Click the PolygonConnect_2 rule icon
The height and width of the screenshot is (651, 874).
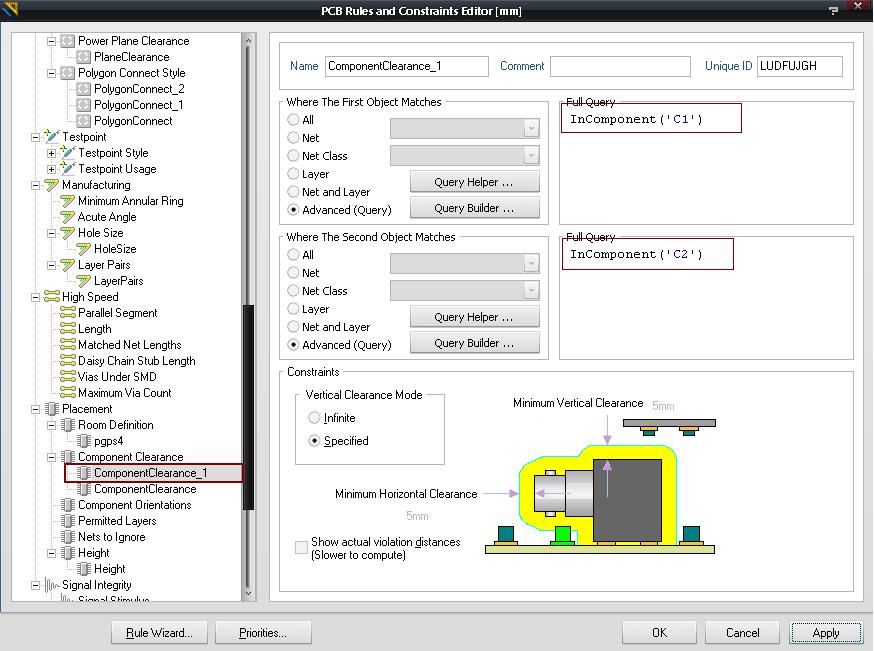84,89
